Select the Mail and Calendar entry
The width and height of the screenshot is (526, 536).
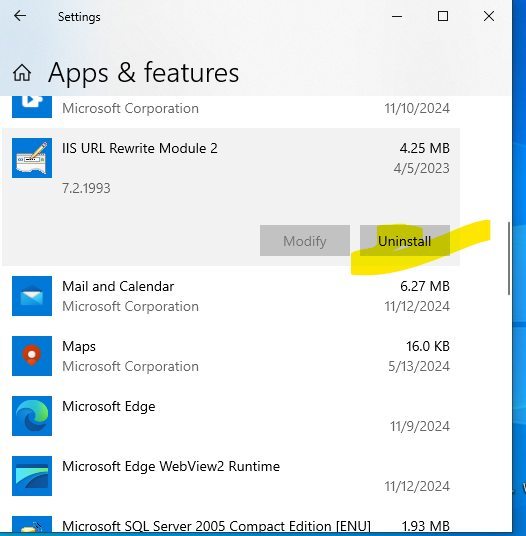click(231, 296)
